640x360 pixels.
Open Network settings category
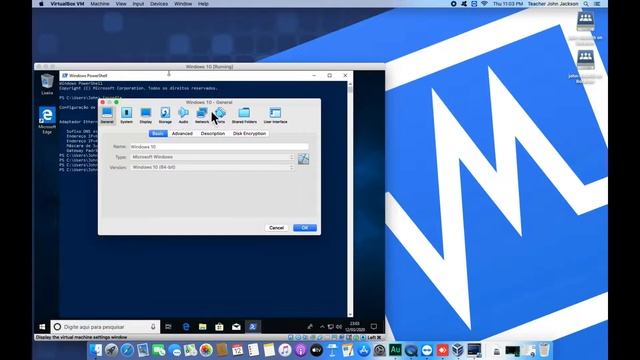pos(202,115)
